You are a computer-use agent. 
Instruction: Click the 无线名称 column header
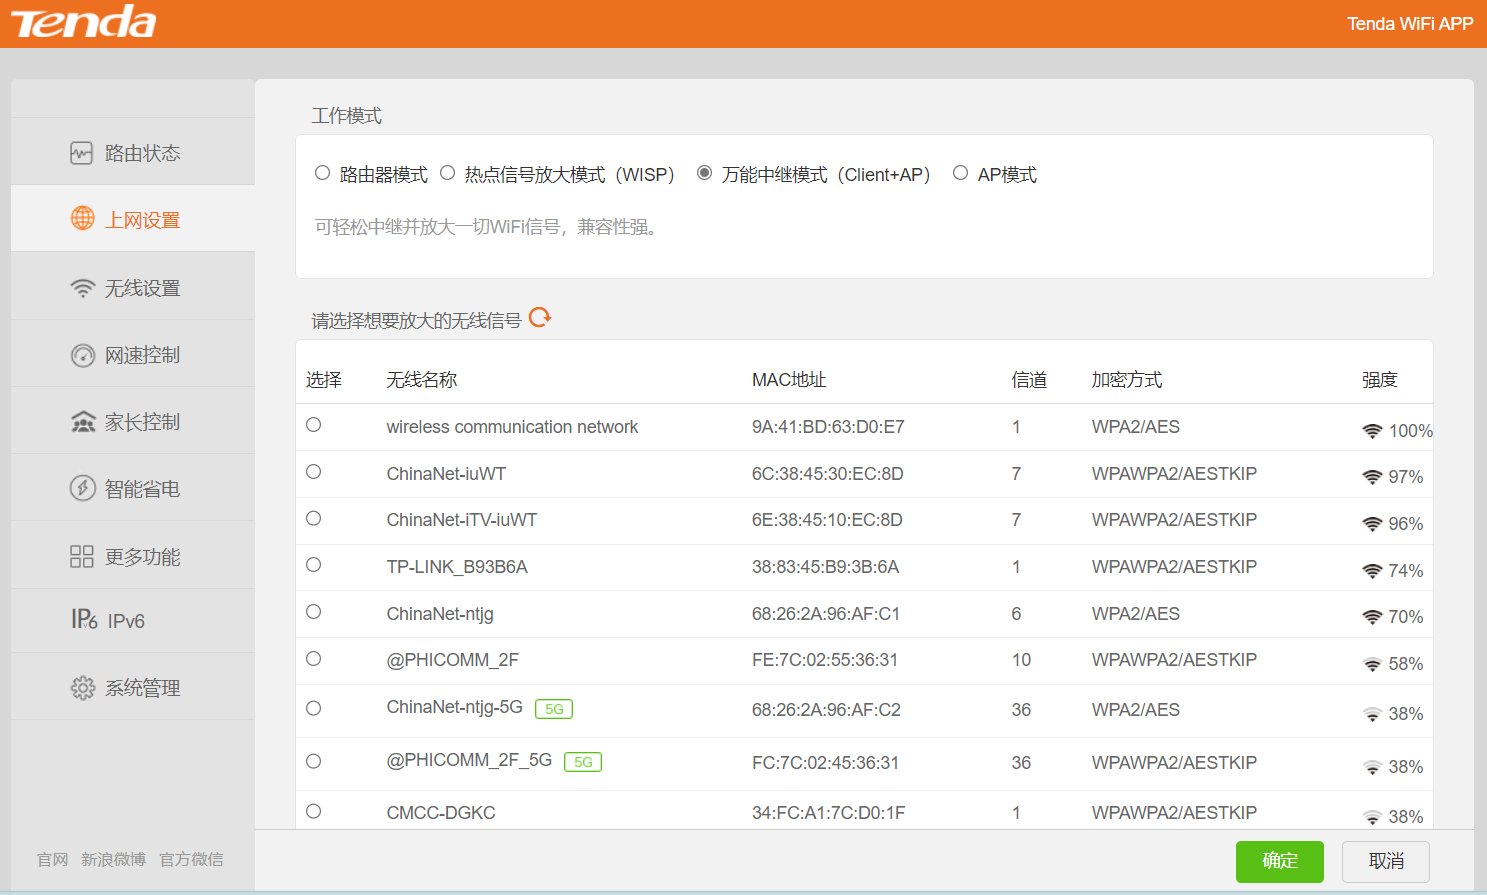click(x=422, y=380)
